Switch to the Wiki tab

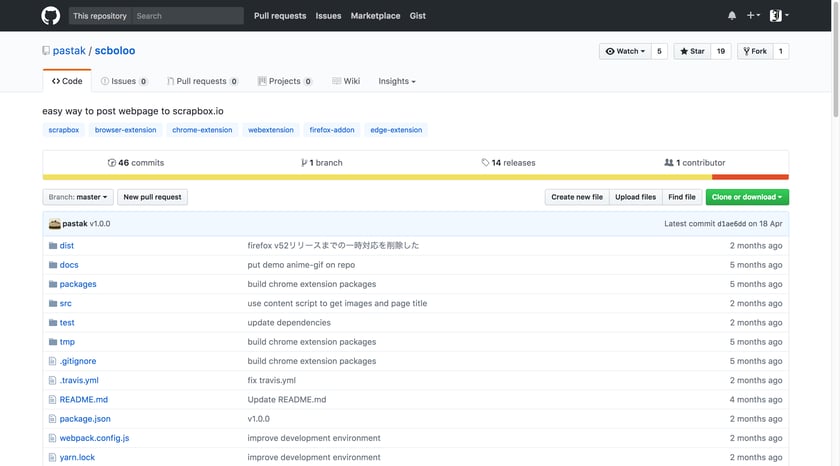346,81
